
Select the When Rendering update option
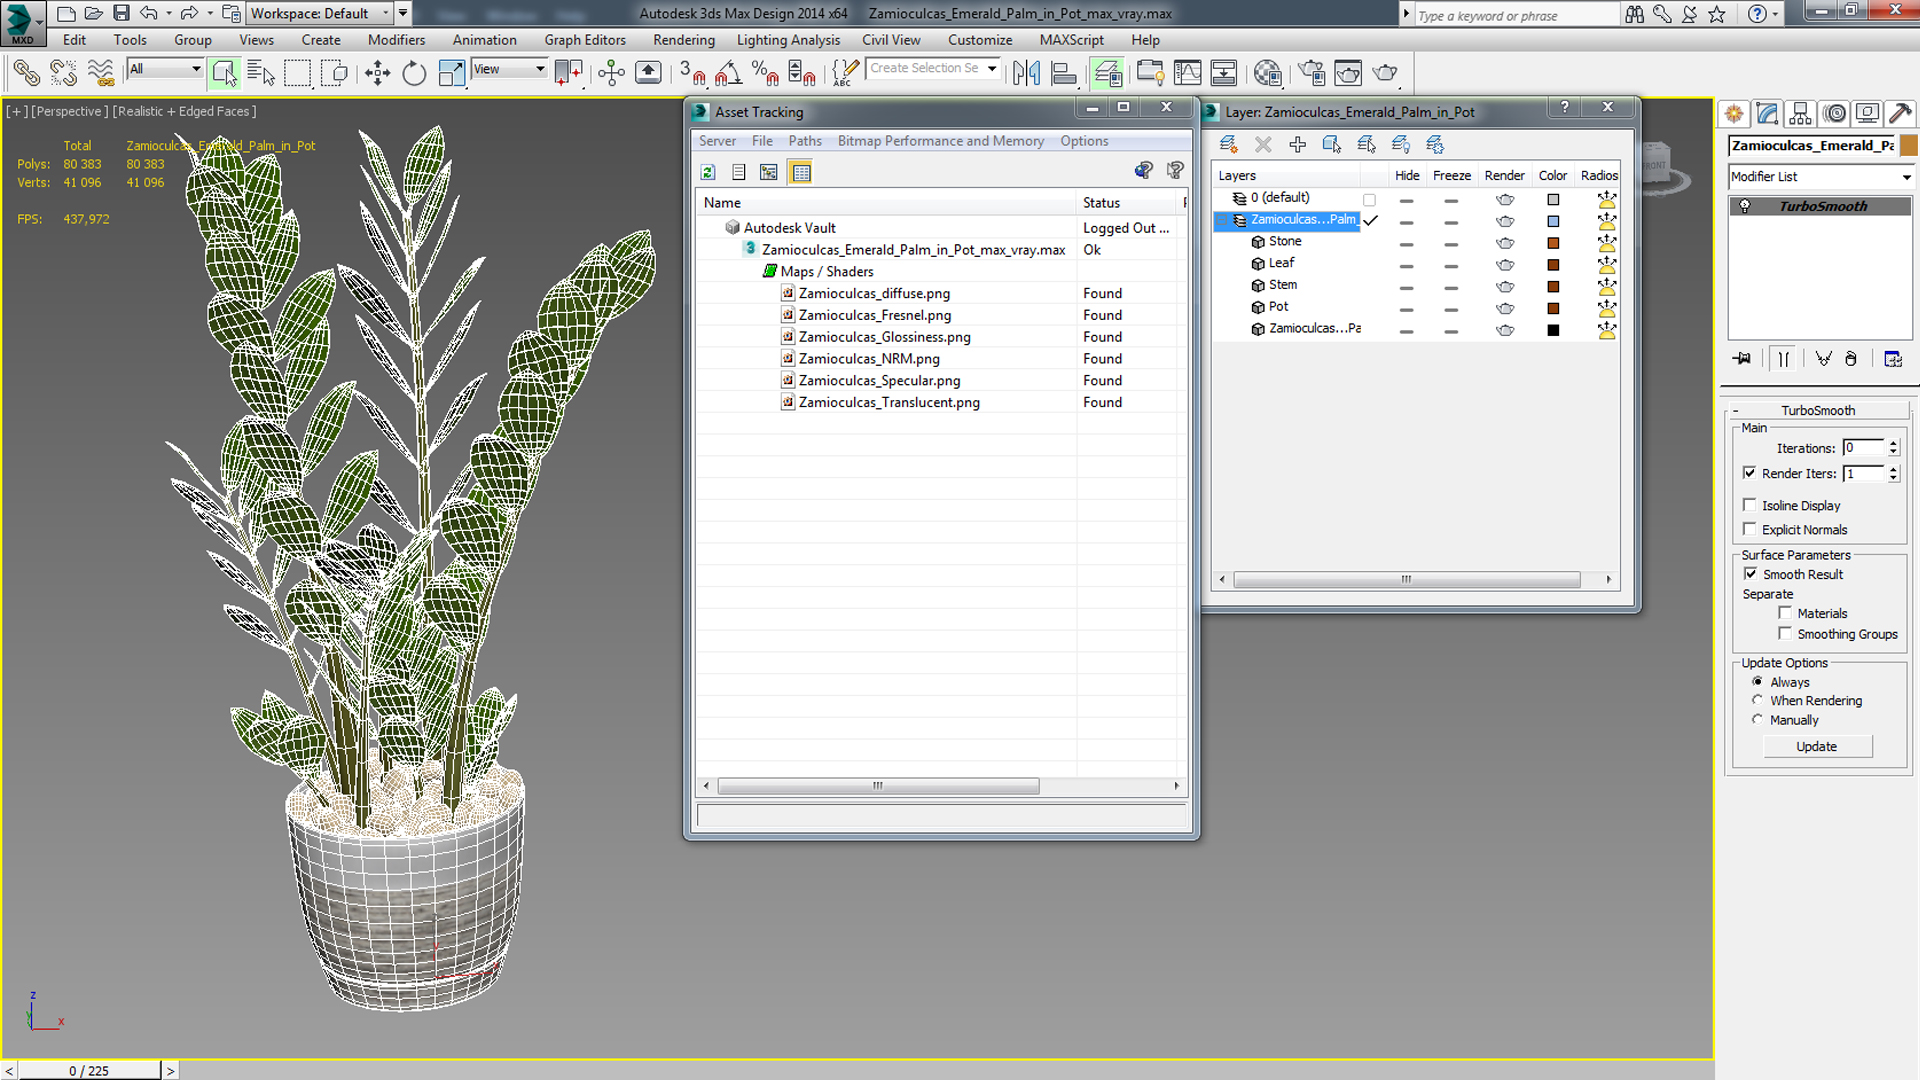pyautogui.click(x=1757, y=700)
